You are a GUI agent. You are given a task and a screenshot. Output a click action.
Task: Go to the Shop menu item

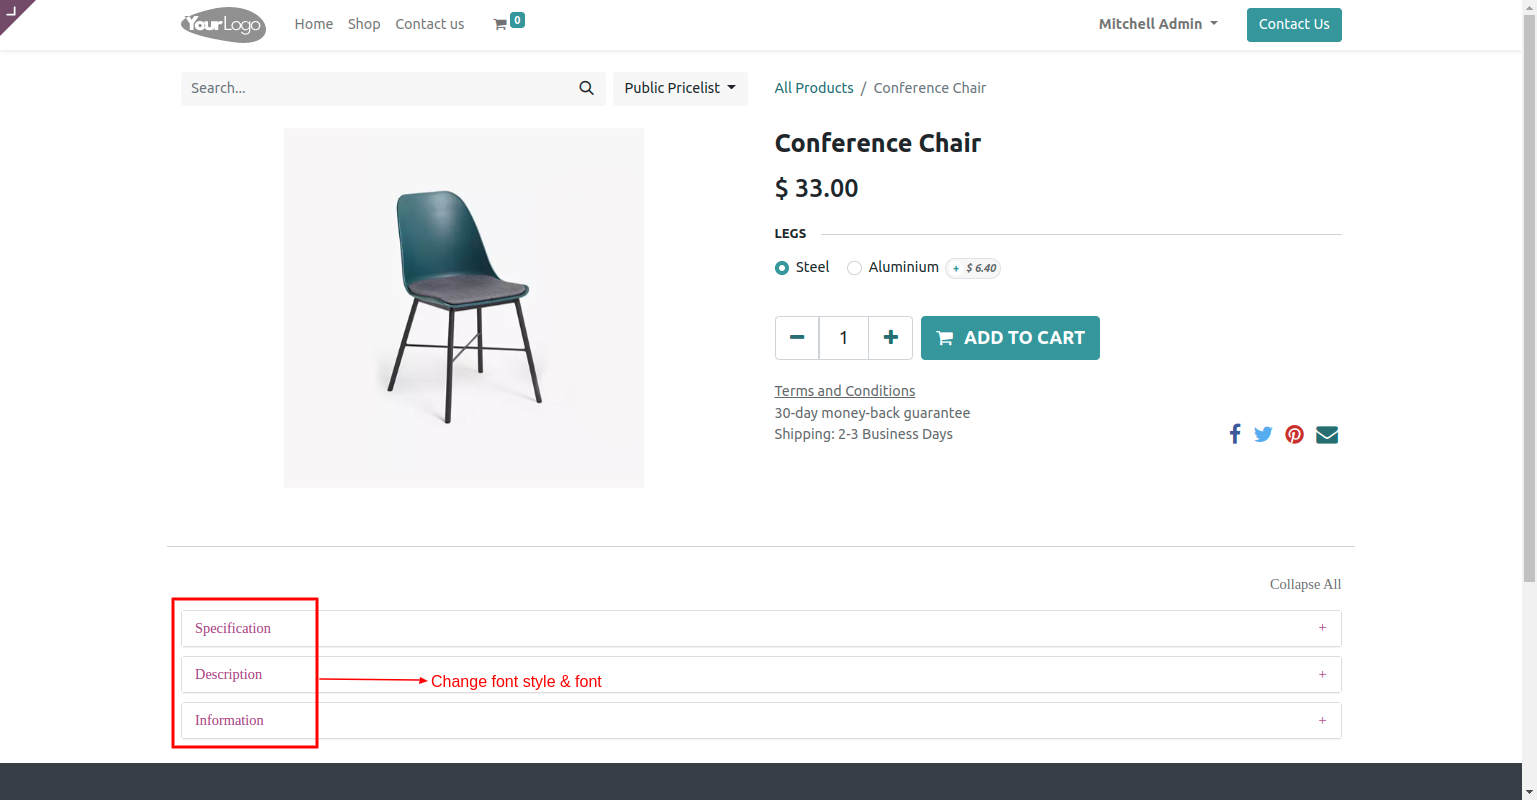(364, 24)
